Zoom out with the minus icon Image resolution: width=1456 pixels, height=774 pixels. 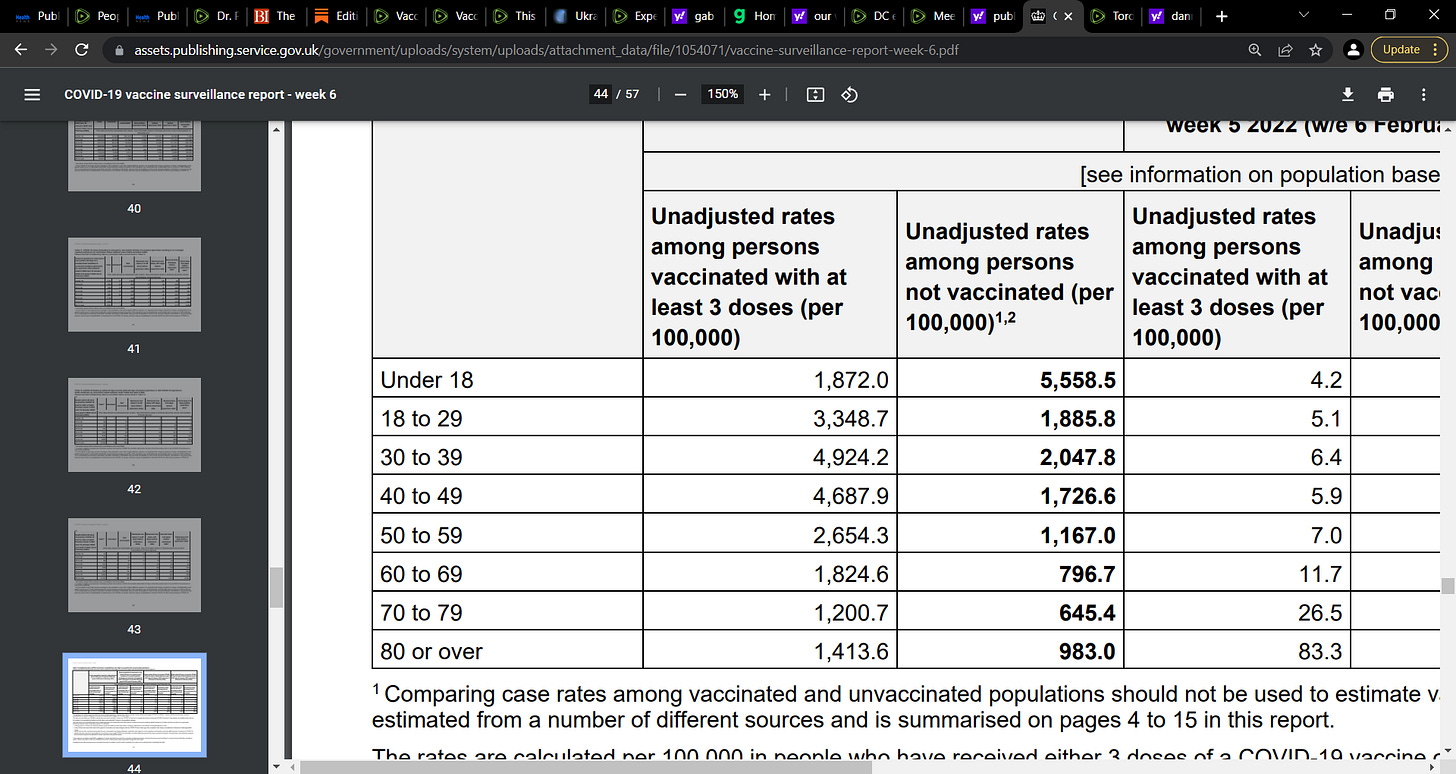pos(680,94)
